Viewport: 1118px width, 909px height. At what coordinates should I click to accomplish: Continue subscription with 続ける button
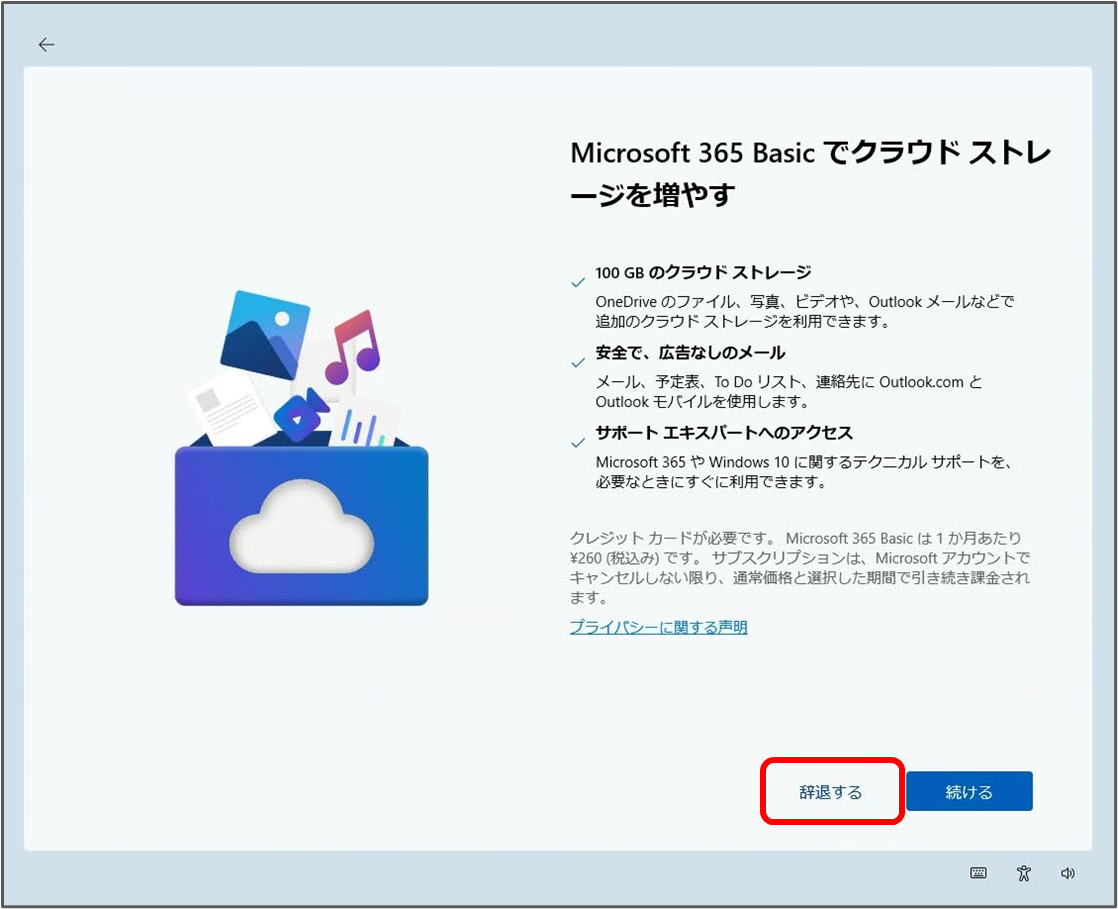pyautogui.click(x=968, y=790)
